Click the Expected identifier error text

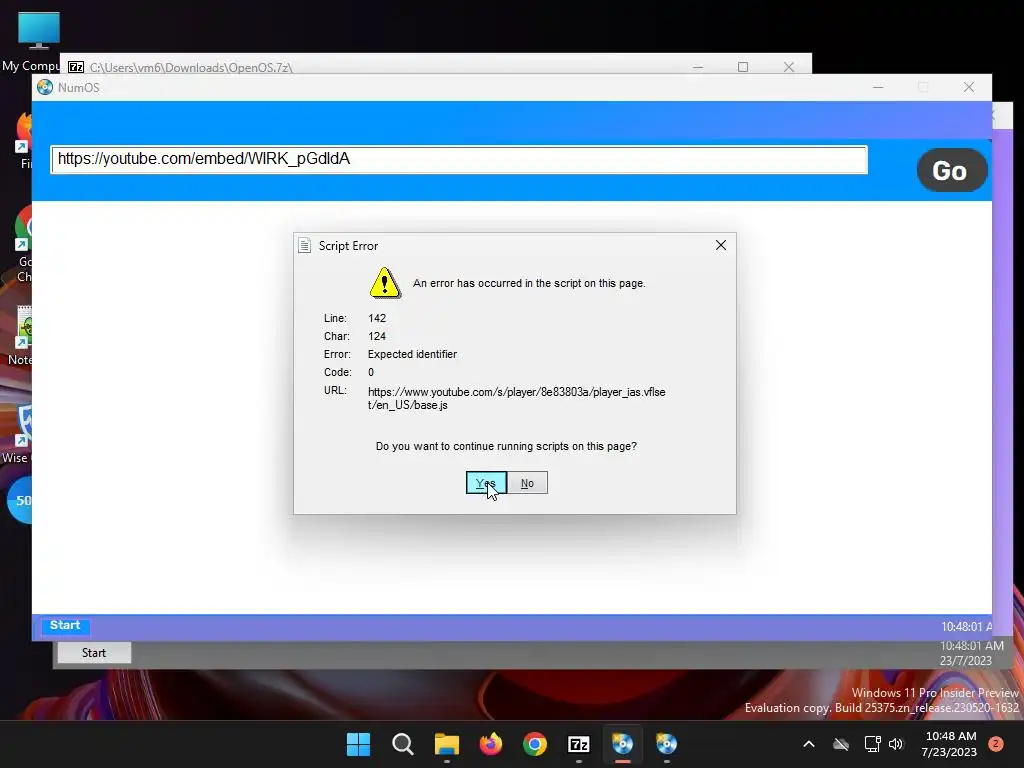click(x=412, y=354)
